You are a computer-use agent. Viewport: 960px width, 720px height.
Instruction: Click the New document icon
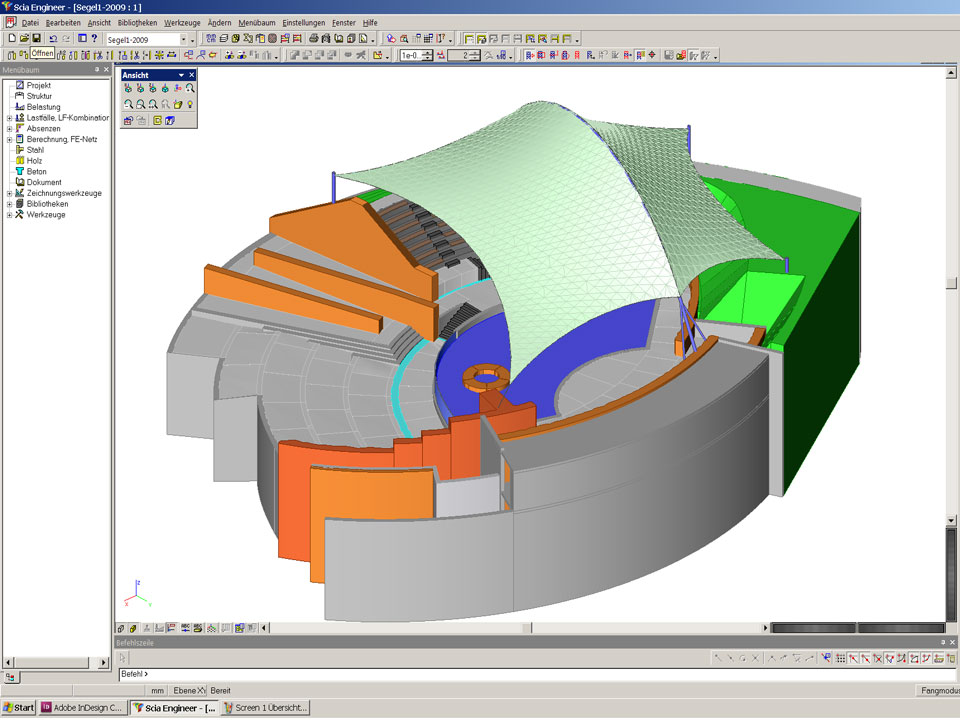coord(11,38)
